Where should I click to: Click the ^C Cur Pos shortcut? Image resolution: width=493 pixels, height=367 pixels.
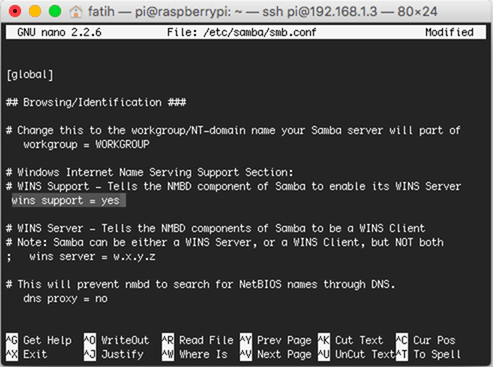coord(425,340)
